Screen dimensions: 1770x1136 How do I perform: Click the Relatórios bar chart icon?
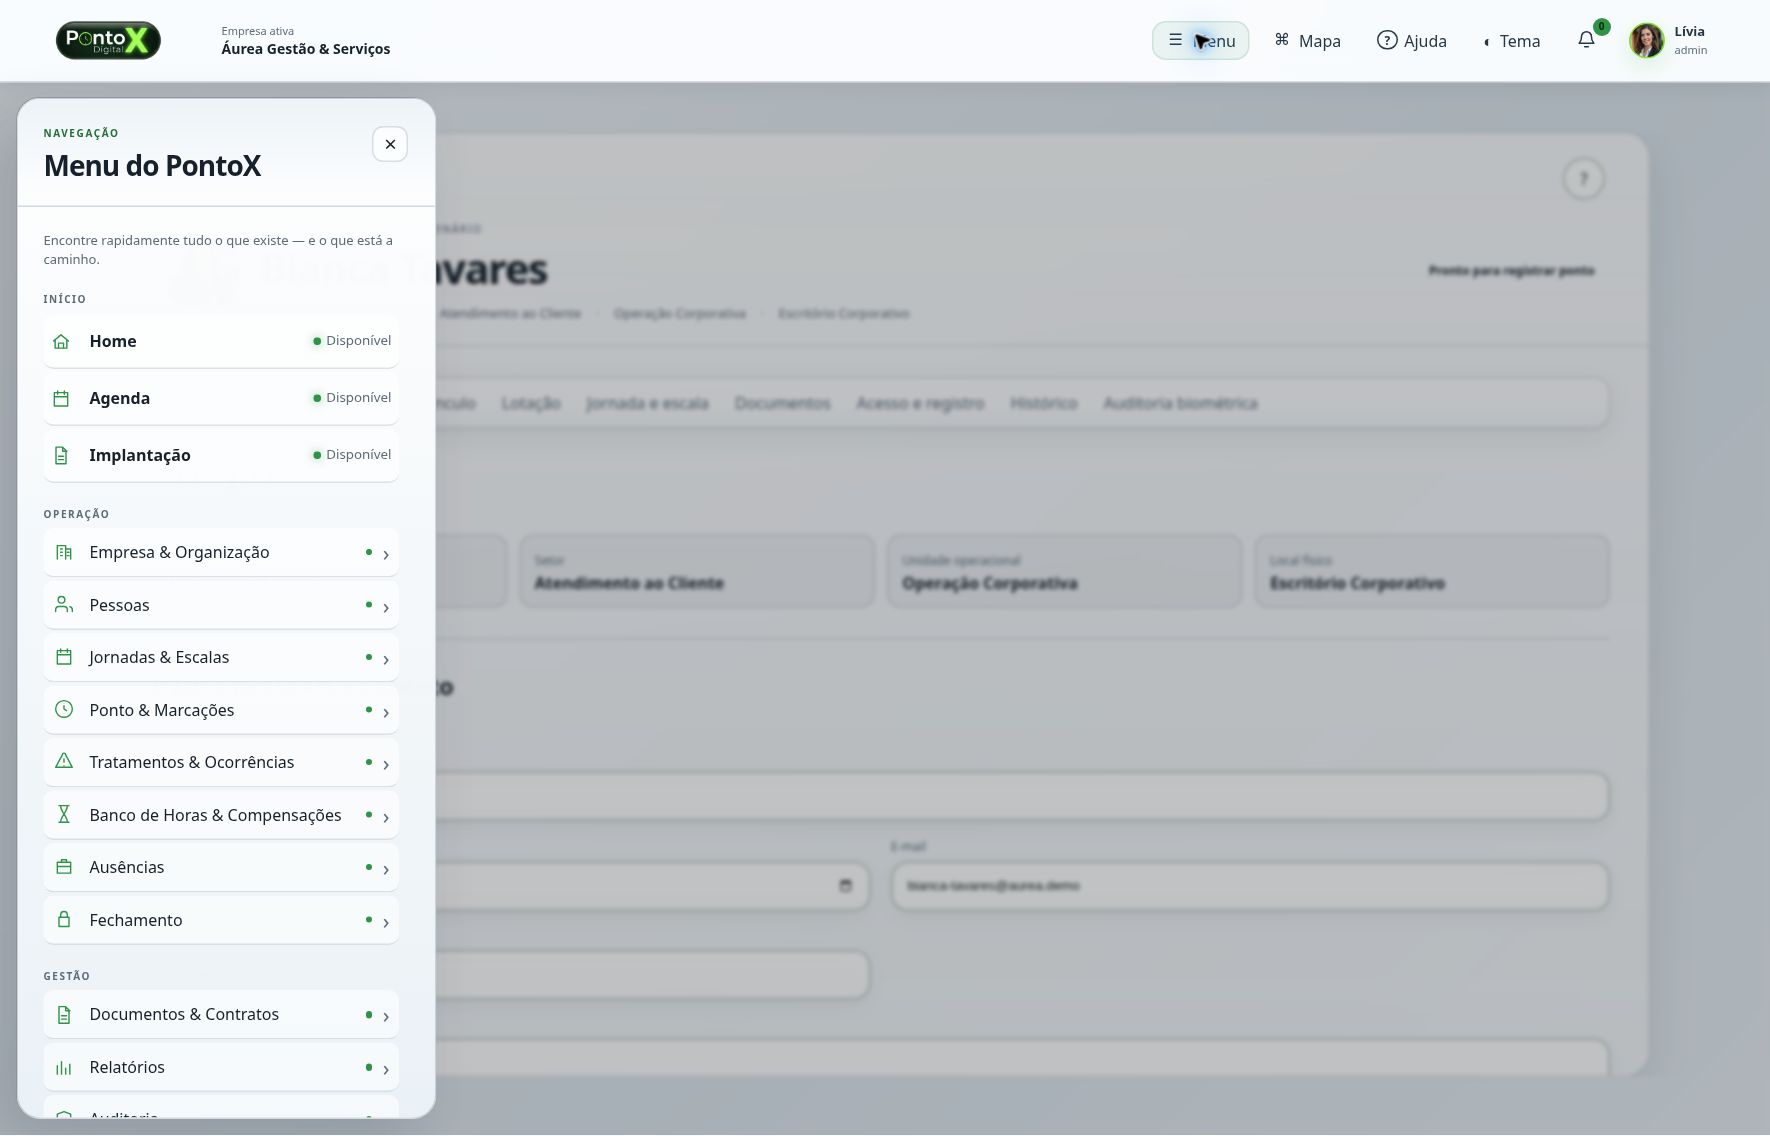pyautogui.click(x=64, y=1068)
